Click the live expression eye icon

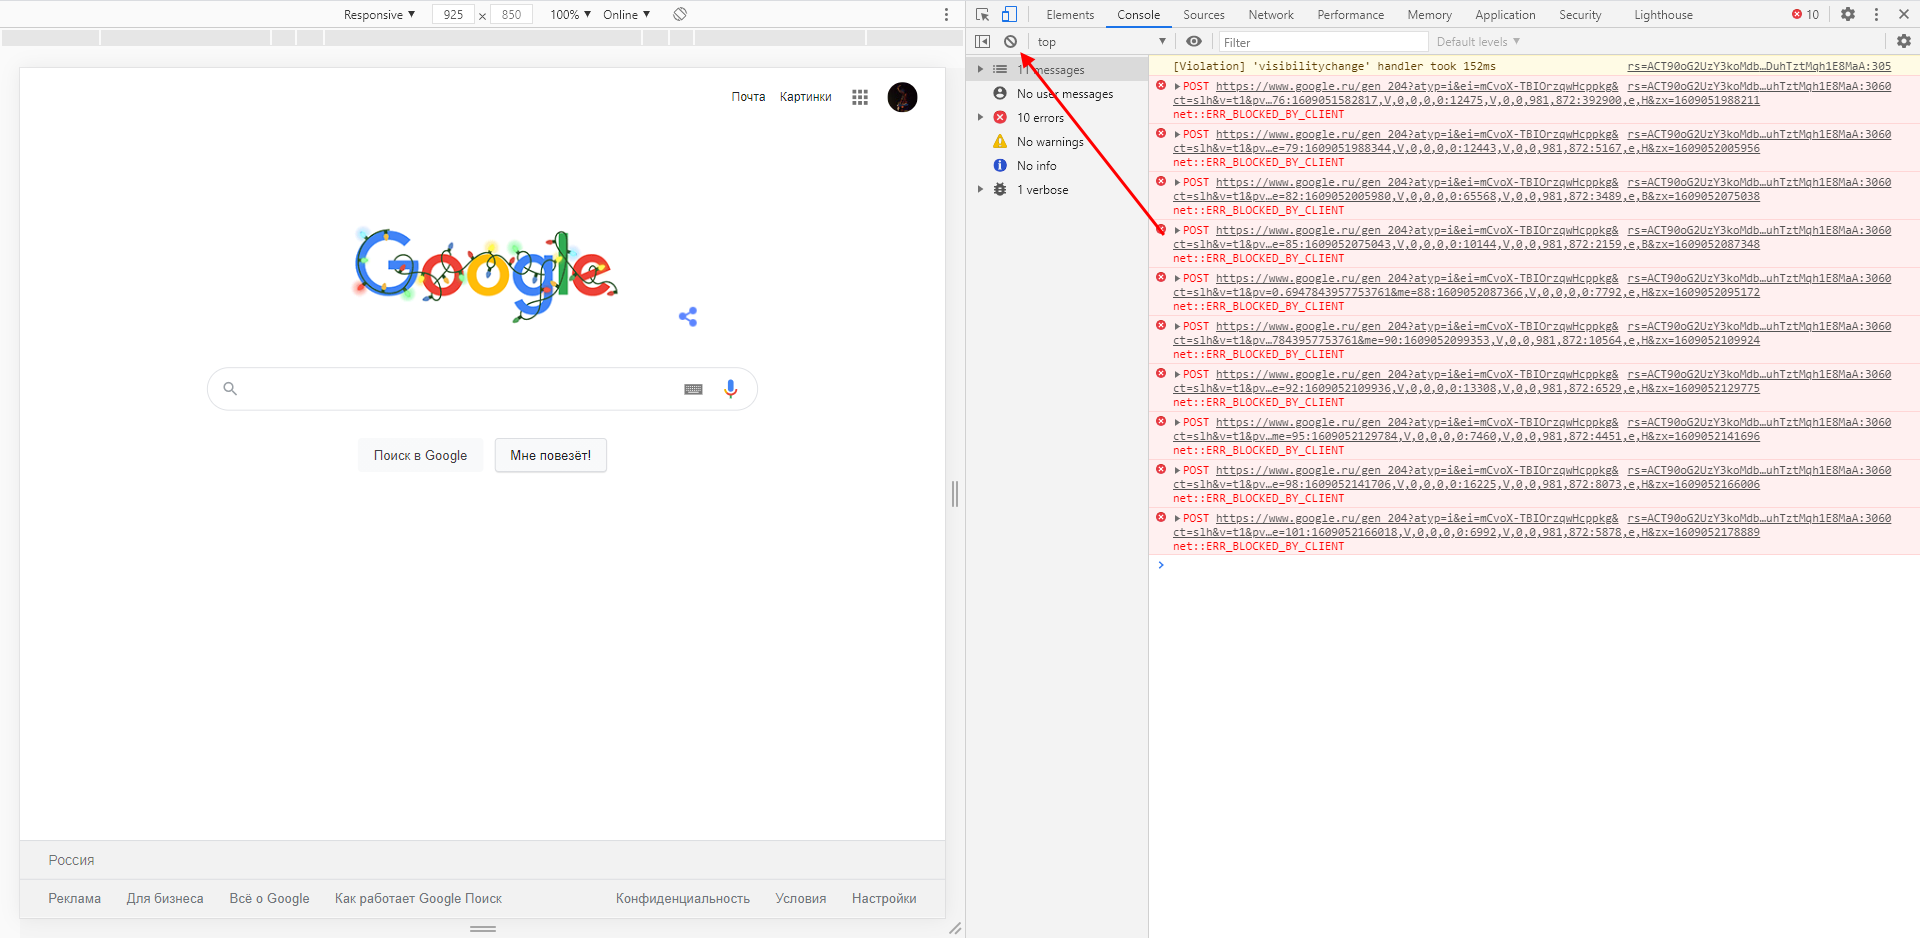click(1194, 42)
